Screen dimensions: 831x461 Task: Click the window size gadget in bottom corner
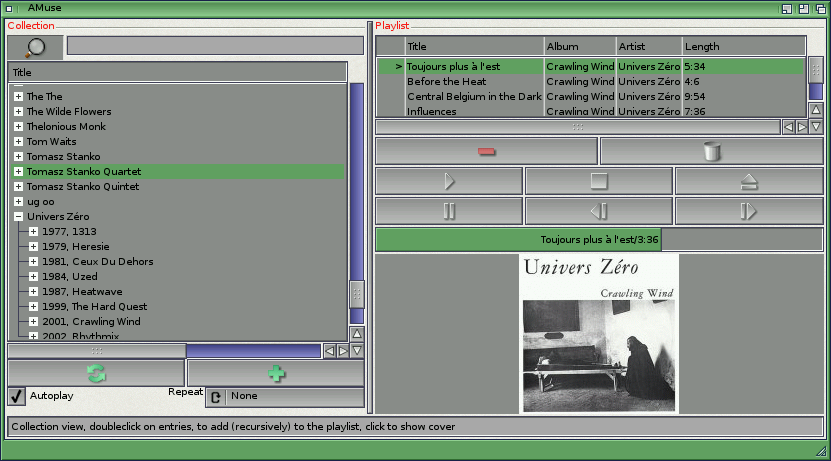pyautogui.click(x=821, y=451)
